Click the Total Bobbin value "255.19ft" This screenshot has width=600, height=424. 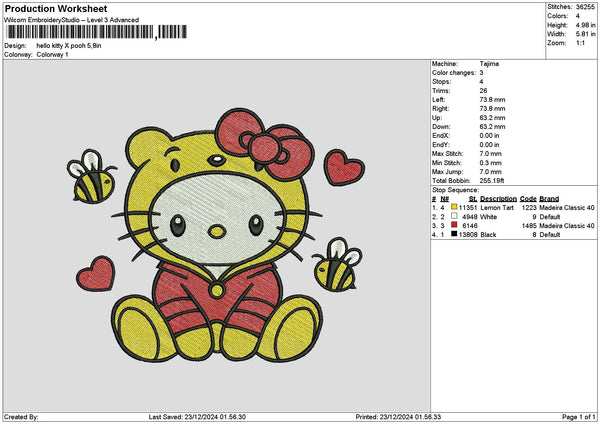click(x=492, y=181)
